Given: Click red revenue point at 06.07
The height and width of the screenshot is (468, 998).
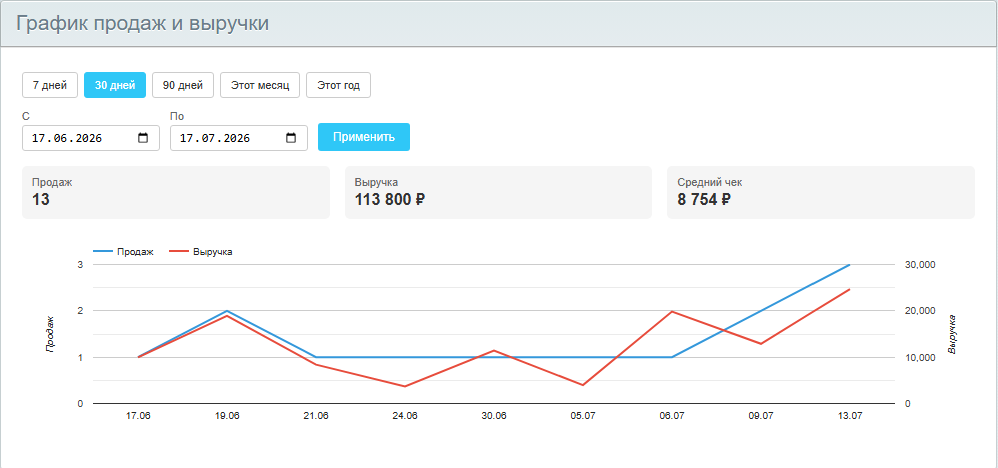Looking at the screenshot, I should (672, 311).
